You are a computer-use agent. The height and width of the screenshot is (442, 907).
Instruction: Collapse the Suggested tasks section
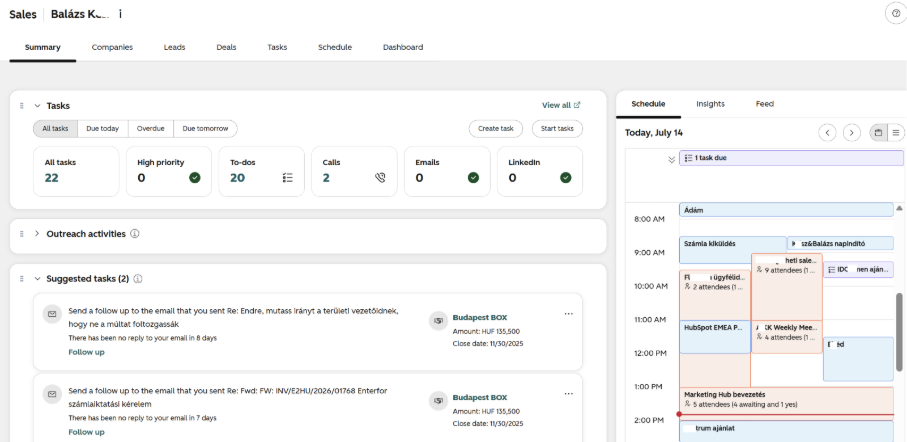pyautogui.click(x=37, y=279)
